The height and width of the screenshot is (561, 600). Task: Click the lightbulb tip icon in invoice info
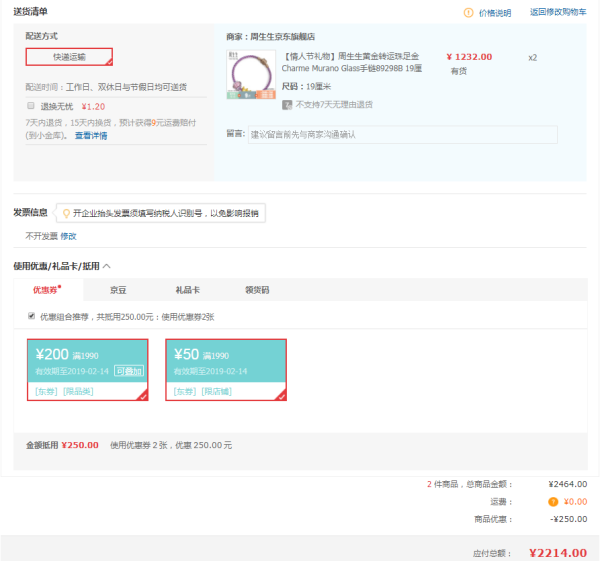click(x=66, y=213)
